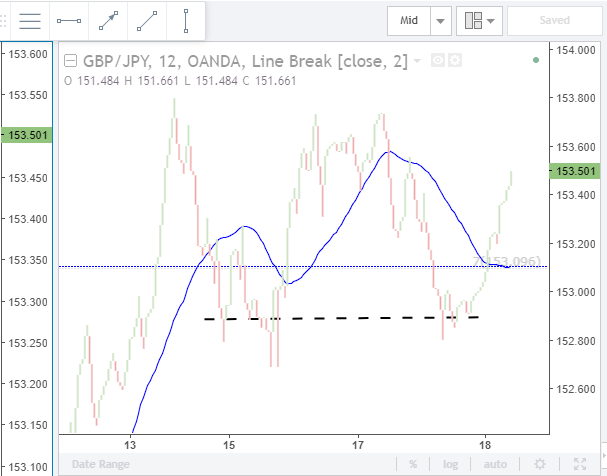
Task: Select the horizontal line drawing tool
Action: [x=69, y=21]
